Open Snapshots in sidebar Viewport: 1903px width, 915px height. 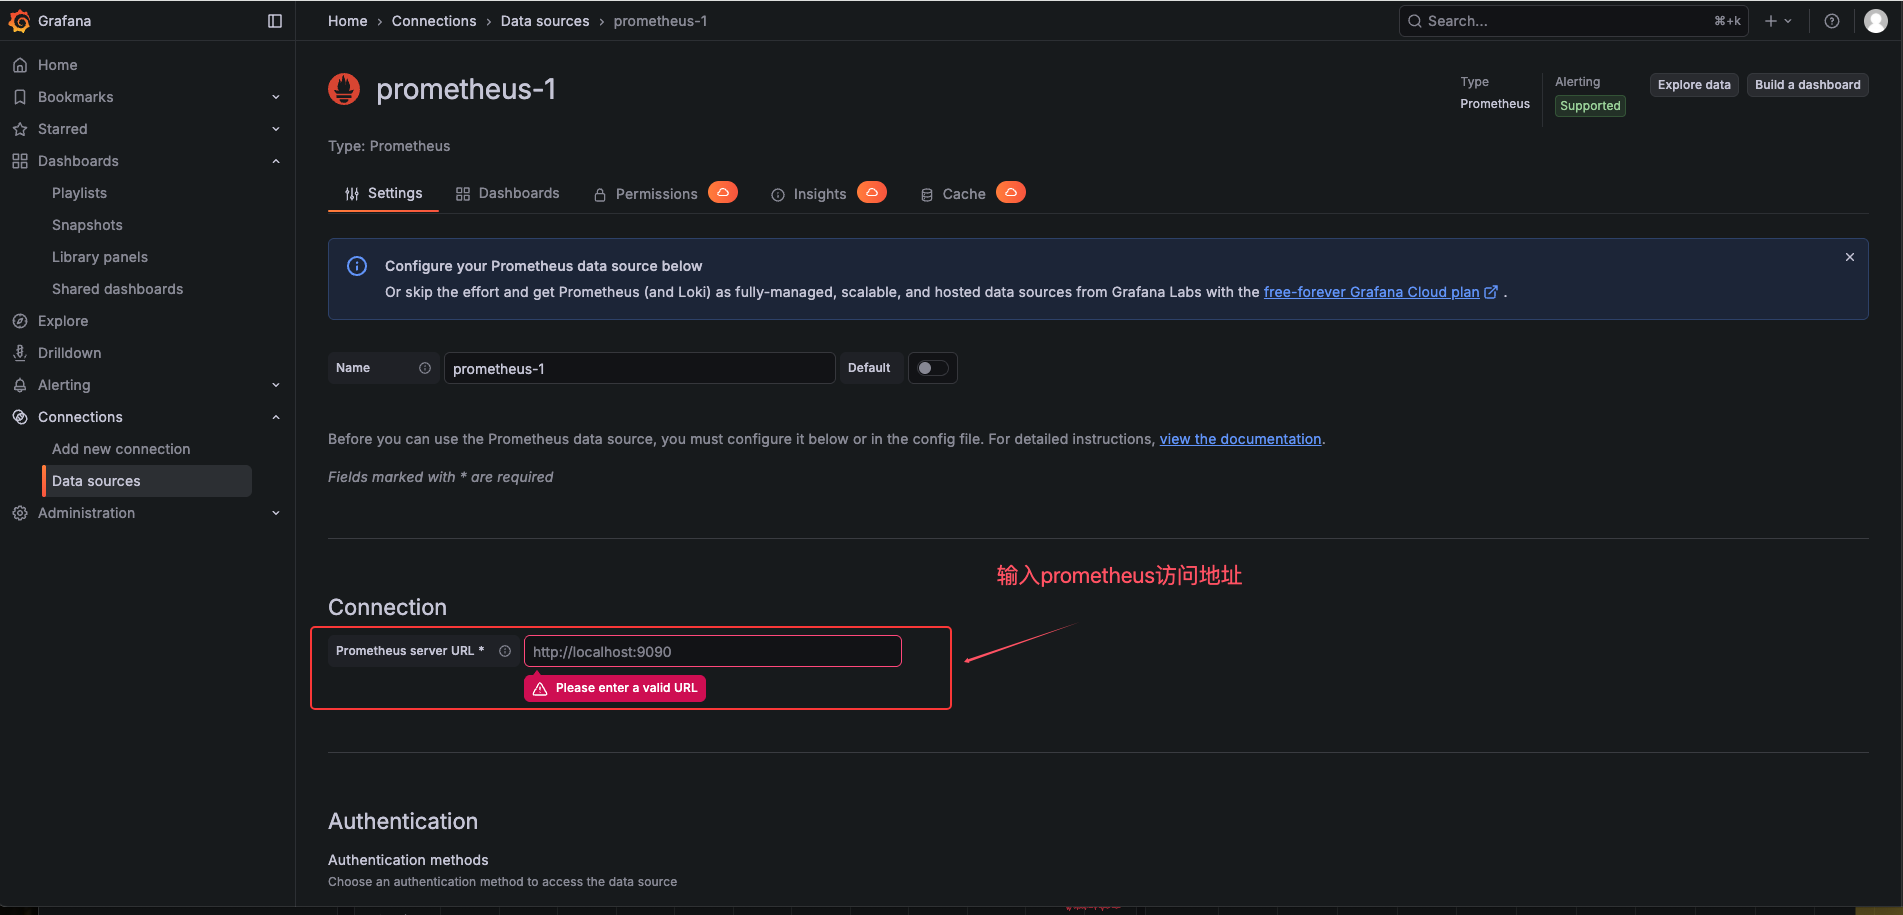[87, 225]
